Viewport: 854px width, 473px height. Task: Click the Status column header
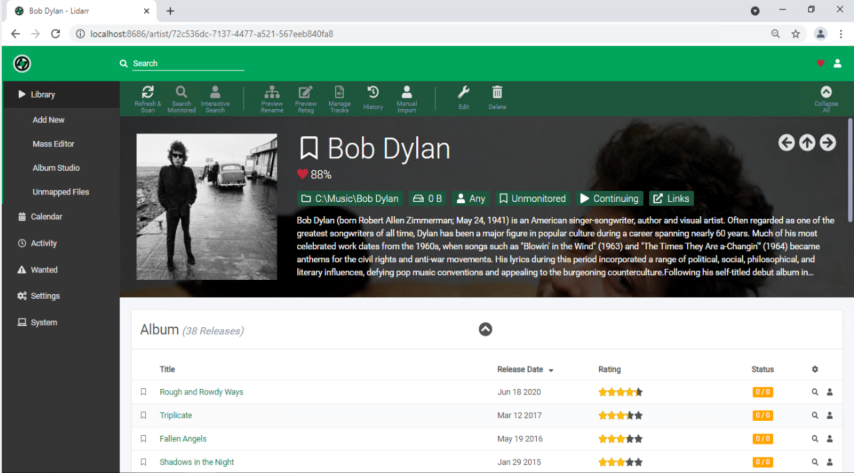[762, 369]
